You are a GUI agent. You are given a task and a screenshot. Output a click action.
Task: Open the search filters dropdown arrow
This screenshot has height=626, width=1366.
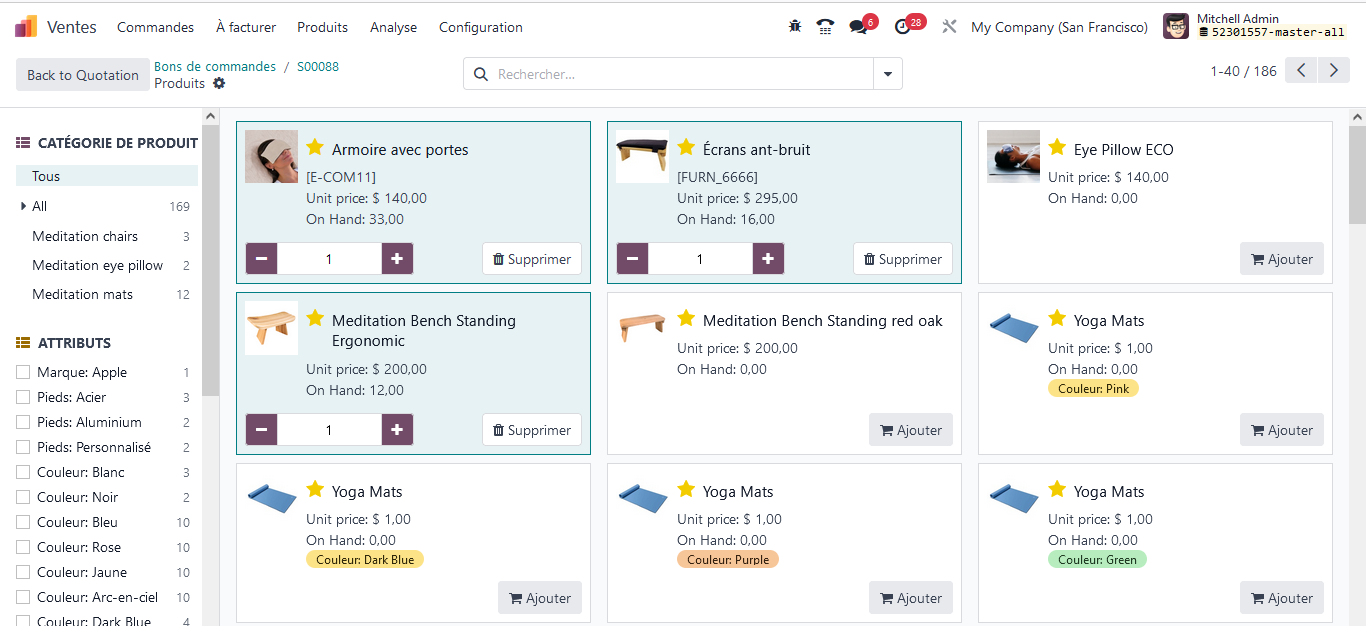pos(887,73)
